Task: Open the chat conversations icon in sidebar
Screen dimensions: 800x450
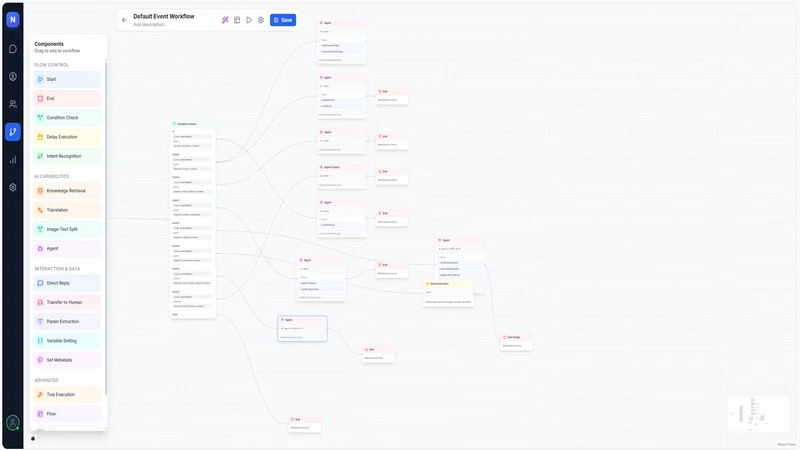Action: (x=13, y=49)
